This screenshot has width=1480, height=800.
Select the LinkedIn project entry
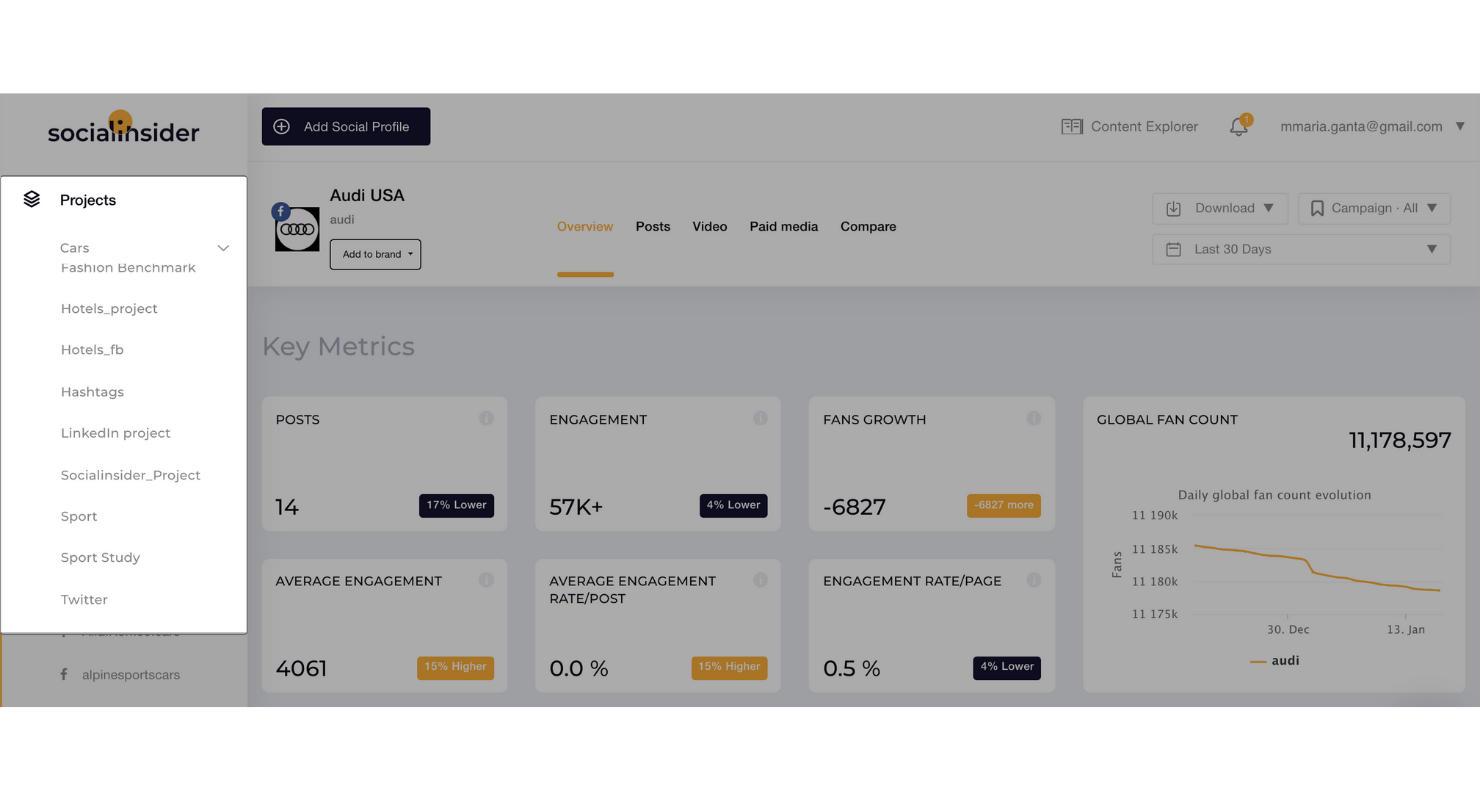click(x=115, y=433)
